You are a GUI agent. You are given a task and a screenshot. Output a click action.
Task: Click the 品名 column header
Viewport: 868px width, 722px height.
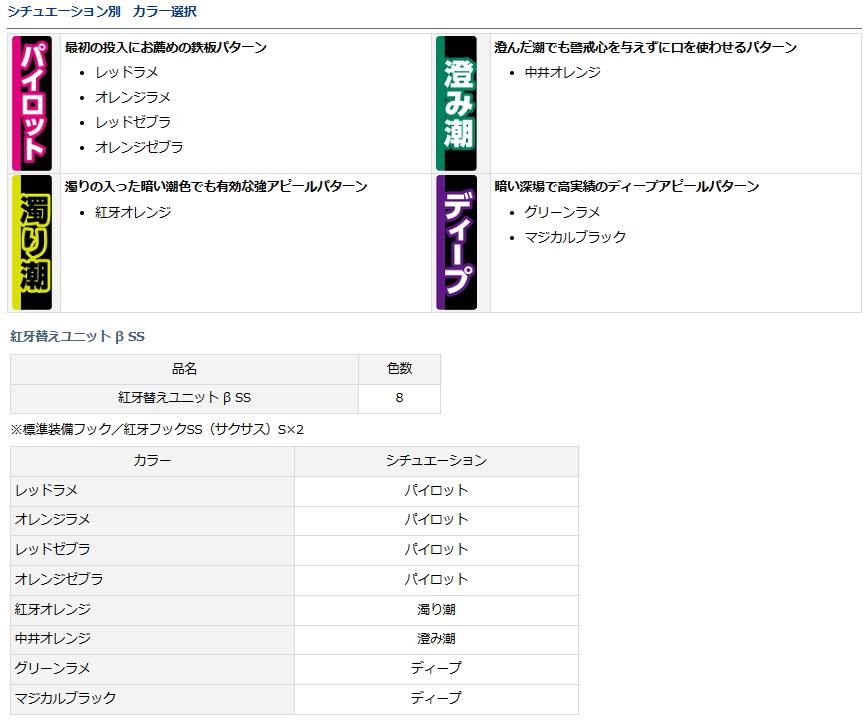(x=184, y=369)
